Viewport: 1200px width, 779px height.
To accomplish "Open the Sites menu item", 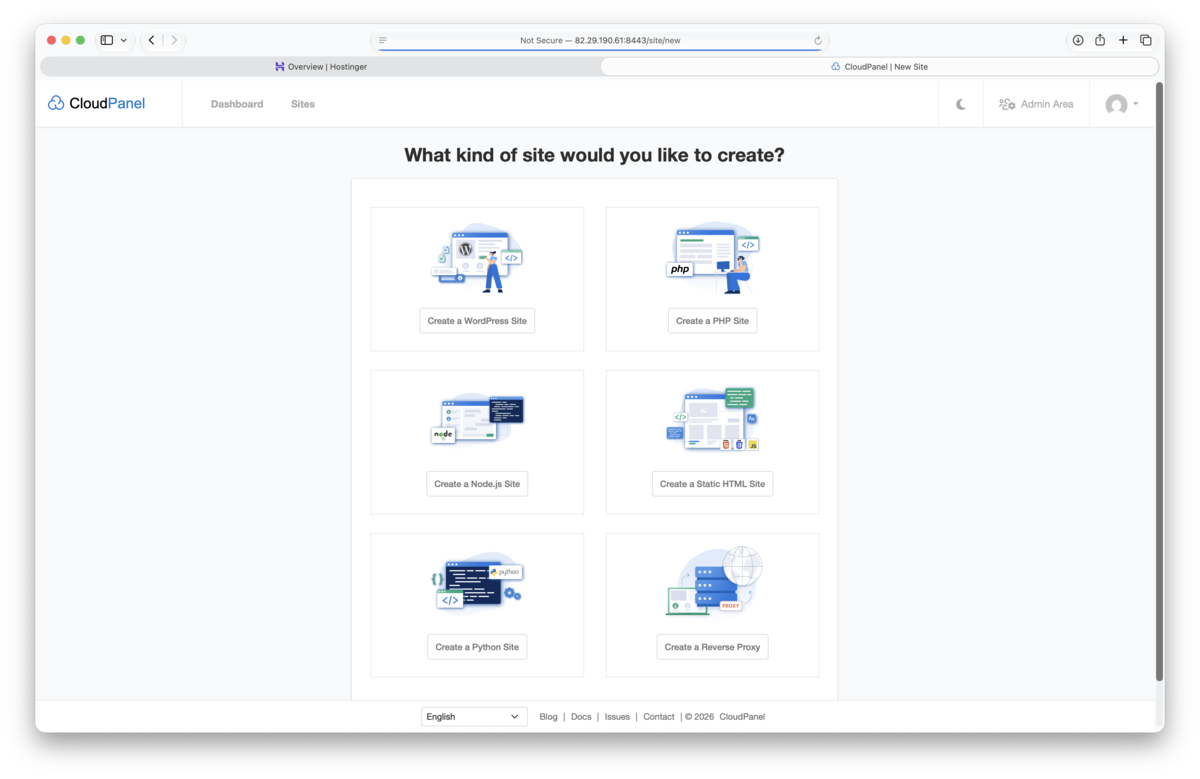I will (x=303, y=104).
